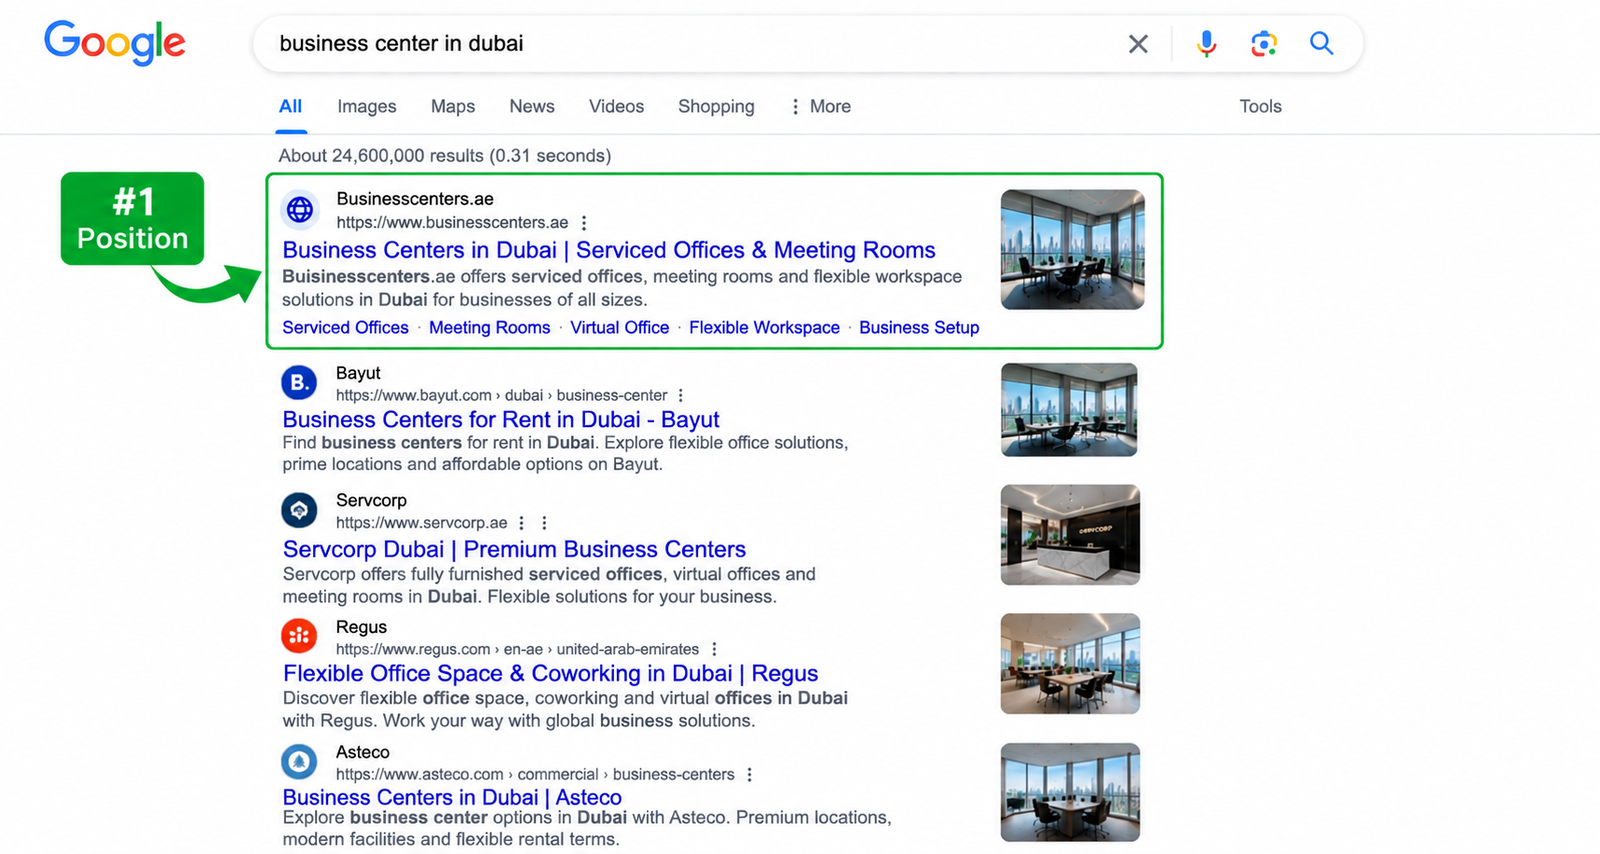Viewport: 1600px width, 854px height.
Task: Switch to the Maps tab
Action: tap(453, 106)
